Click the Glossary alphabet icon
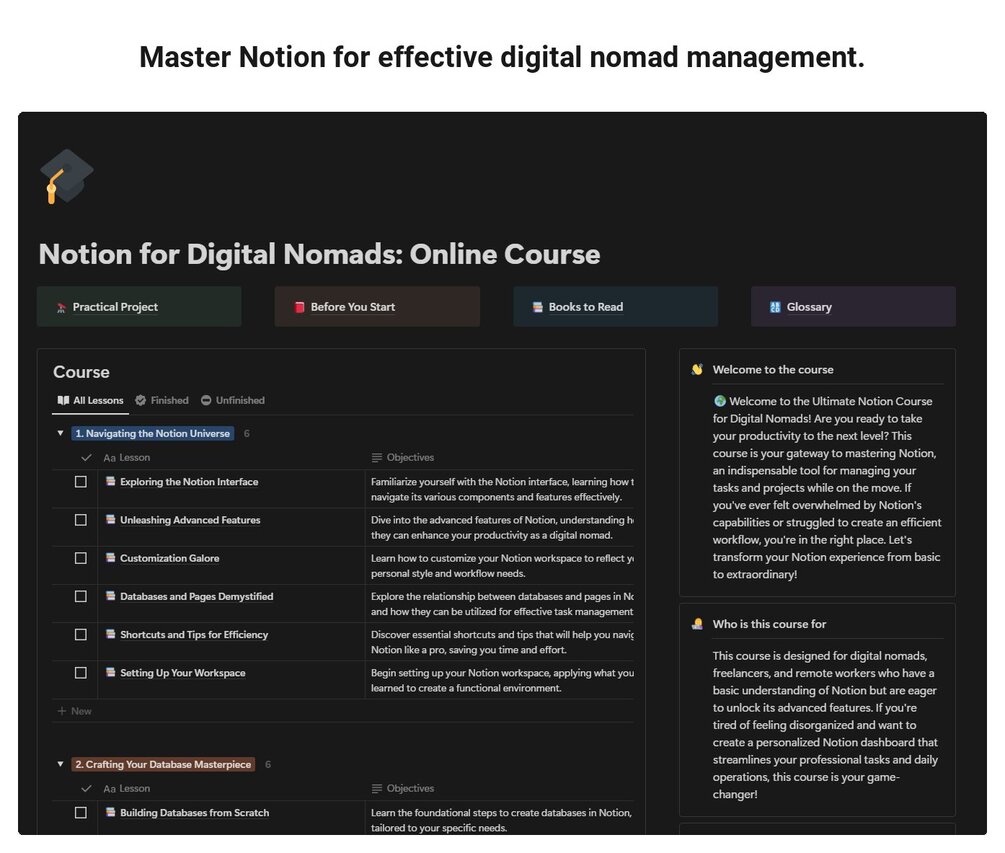Image resolution: width=1005 pixels, height=853 pixels. (775, 307)
